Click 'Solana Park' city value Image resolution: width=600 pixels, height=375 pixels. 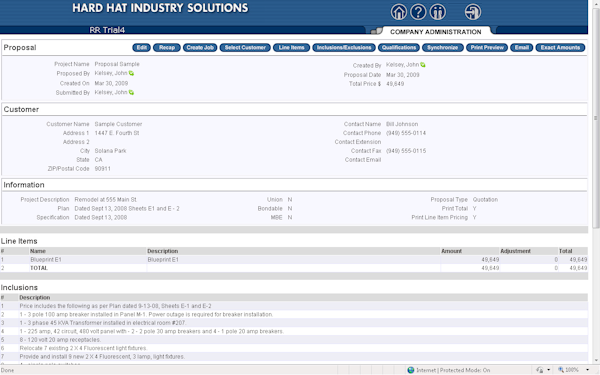110,151
